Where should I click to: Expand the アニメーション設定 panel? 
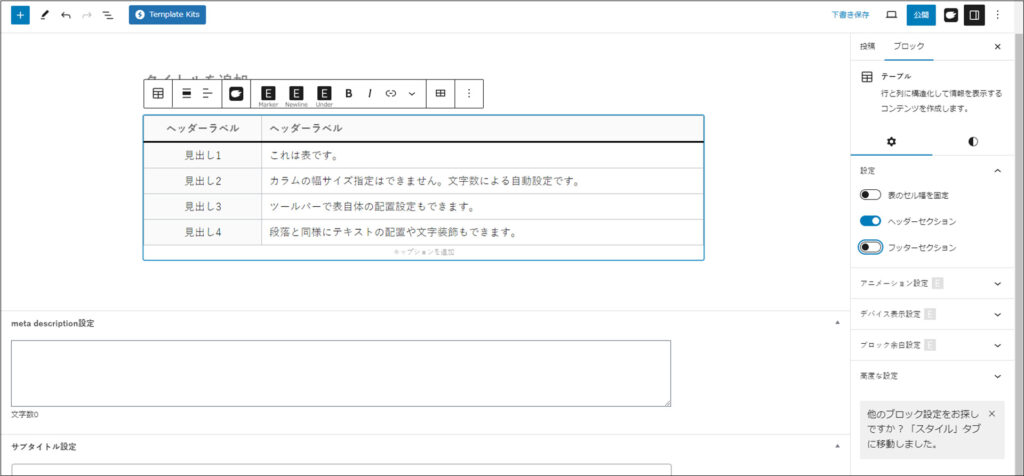[997, 283]
